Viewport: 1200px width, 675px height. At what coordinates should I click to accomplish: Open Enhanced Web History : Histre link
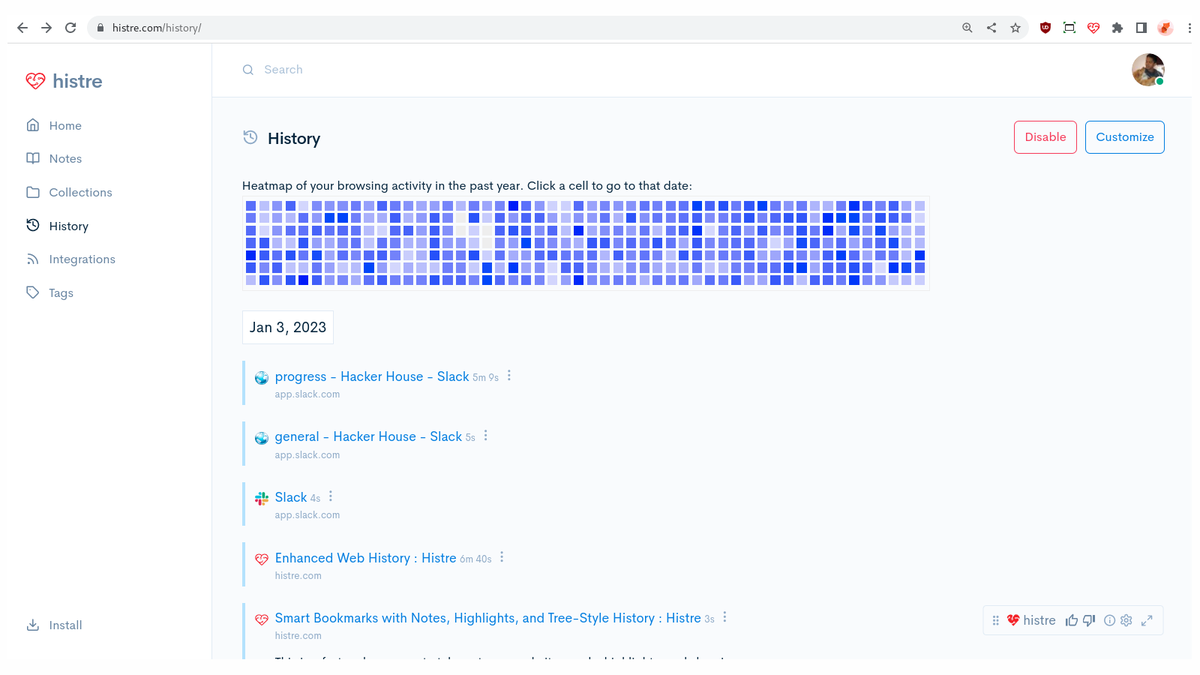coord(365,558)
